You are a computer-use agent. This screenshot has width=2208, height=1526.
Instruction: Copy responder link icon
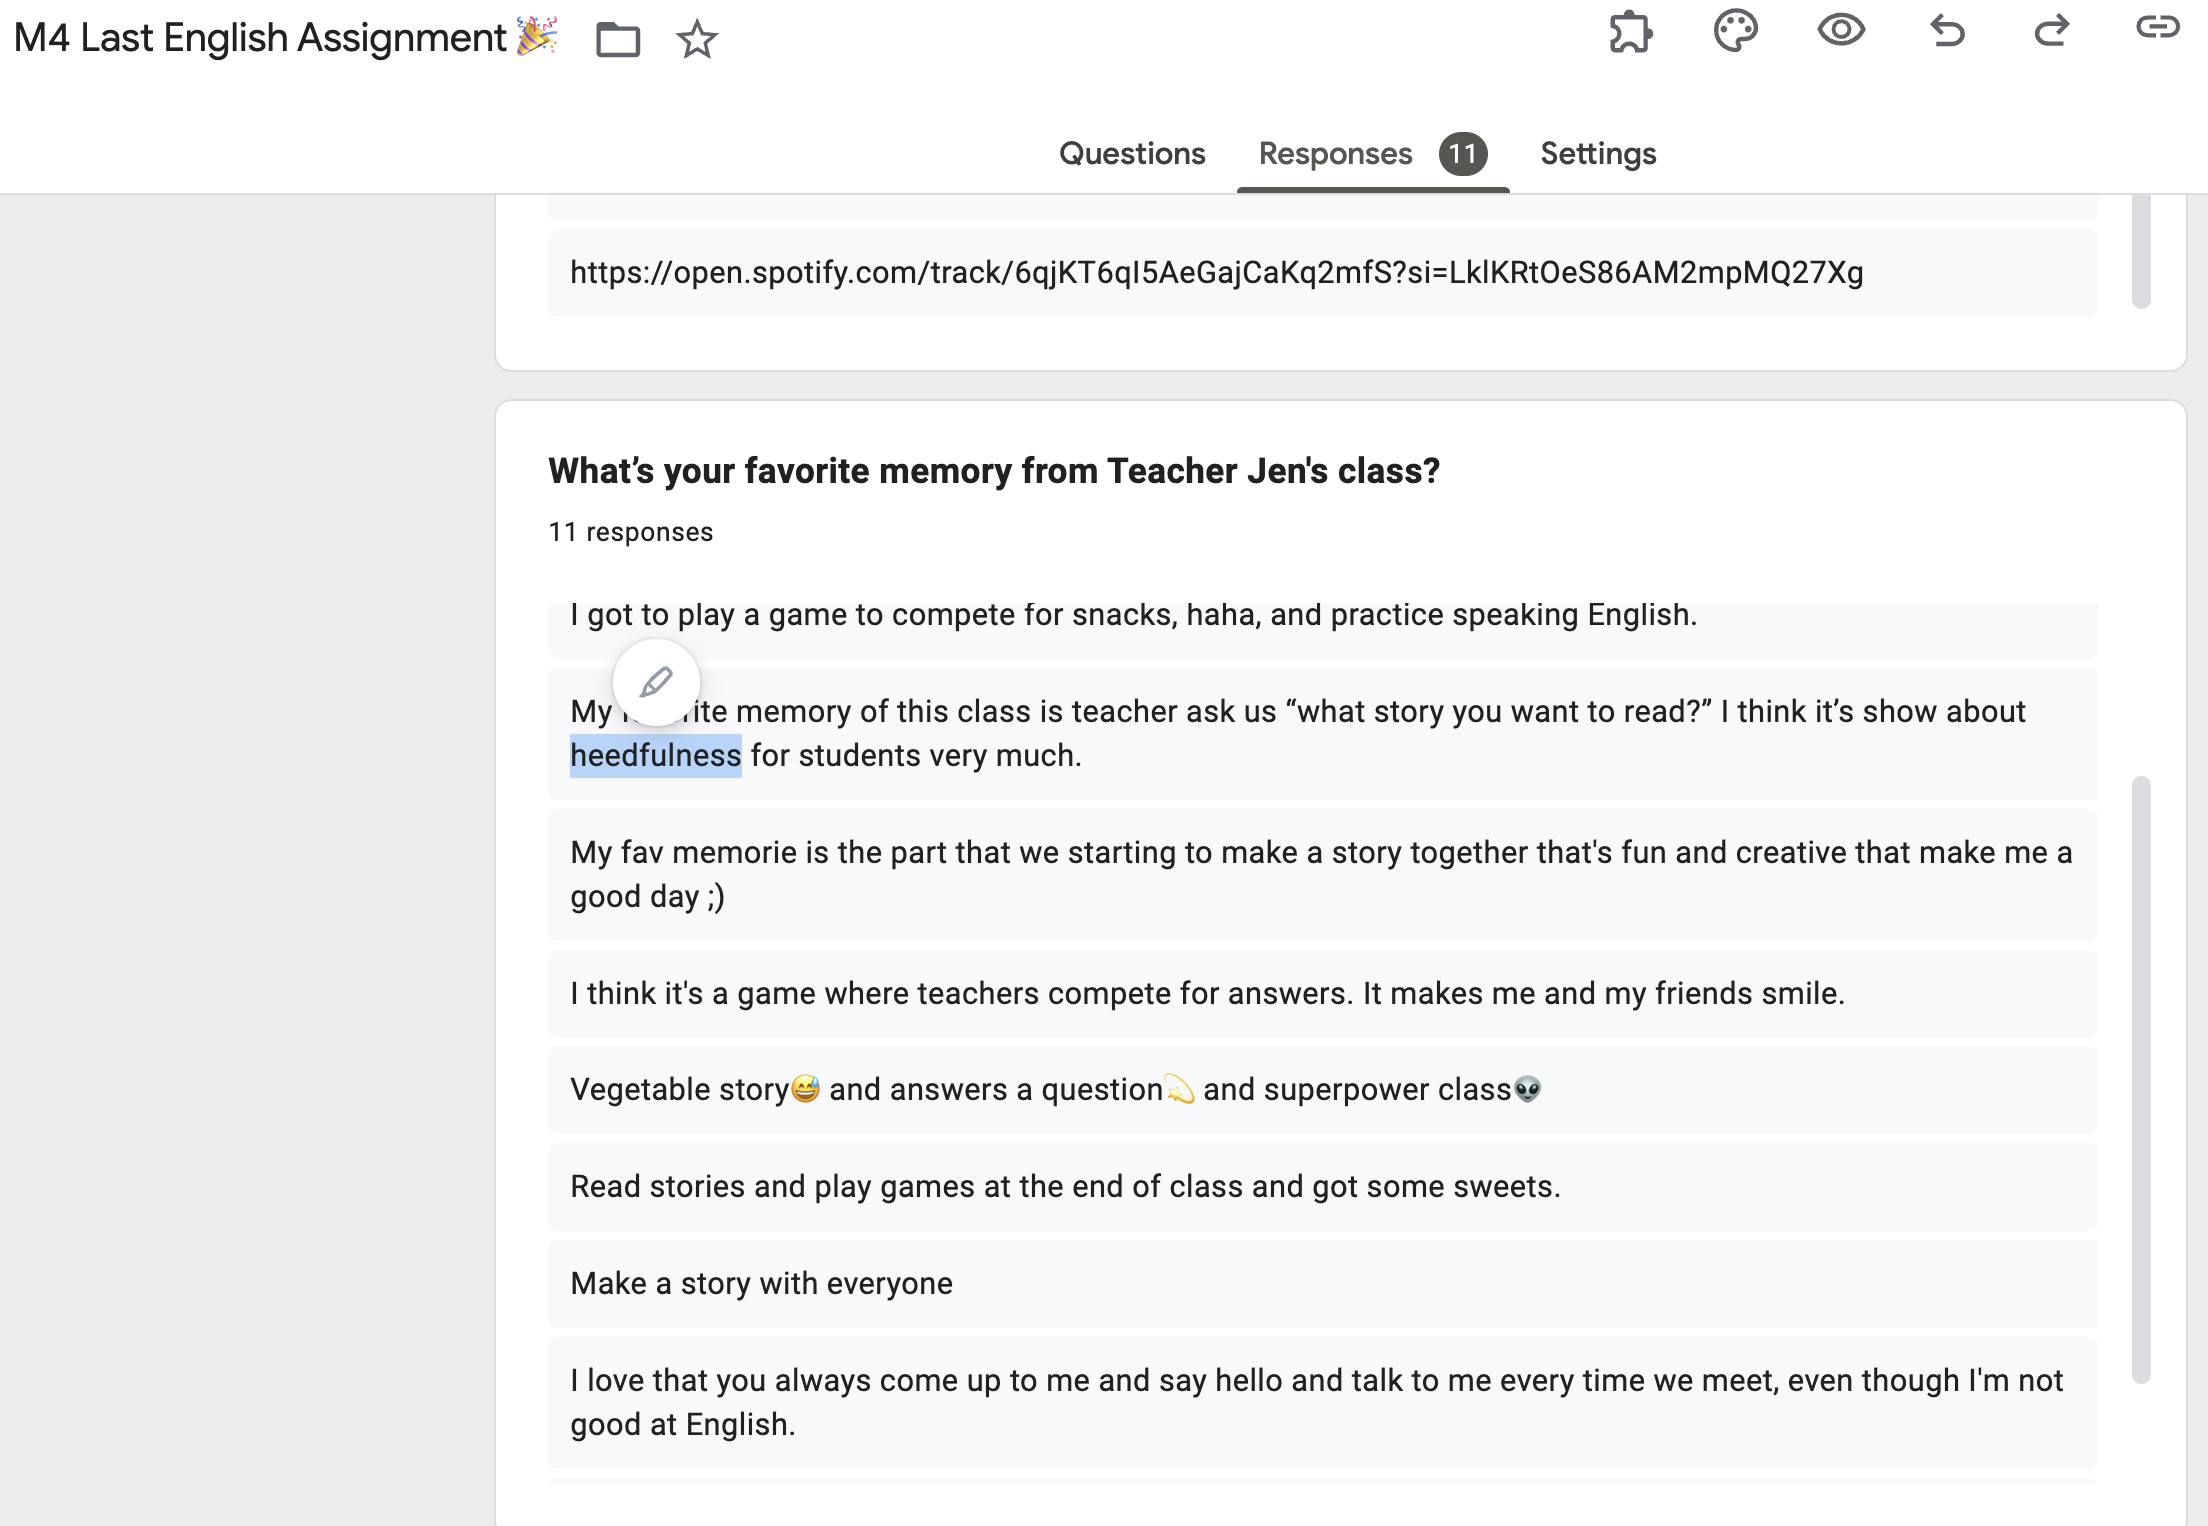(x=2157, y=28)
